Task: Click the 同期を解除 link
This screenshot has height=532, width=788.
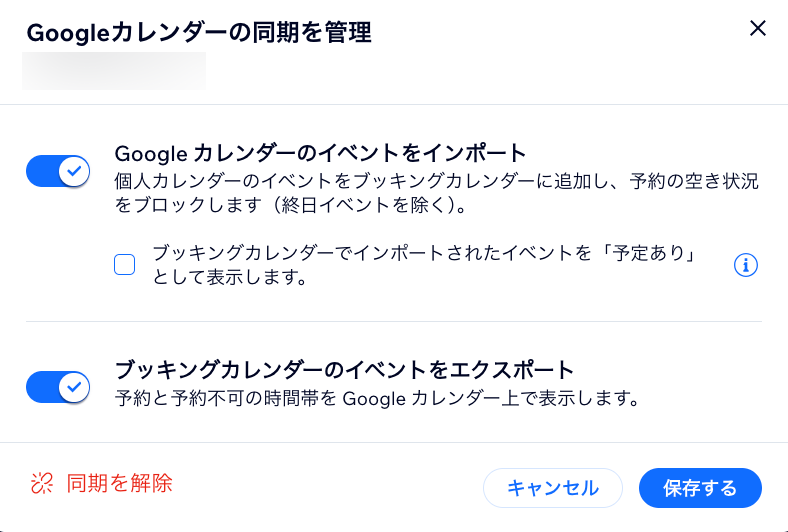Action: point(119,484)
